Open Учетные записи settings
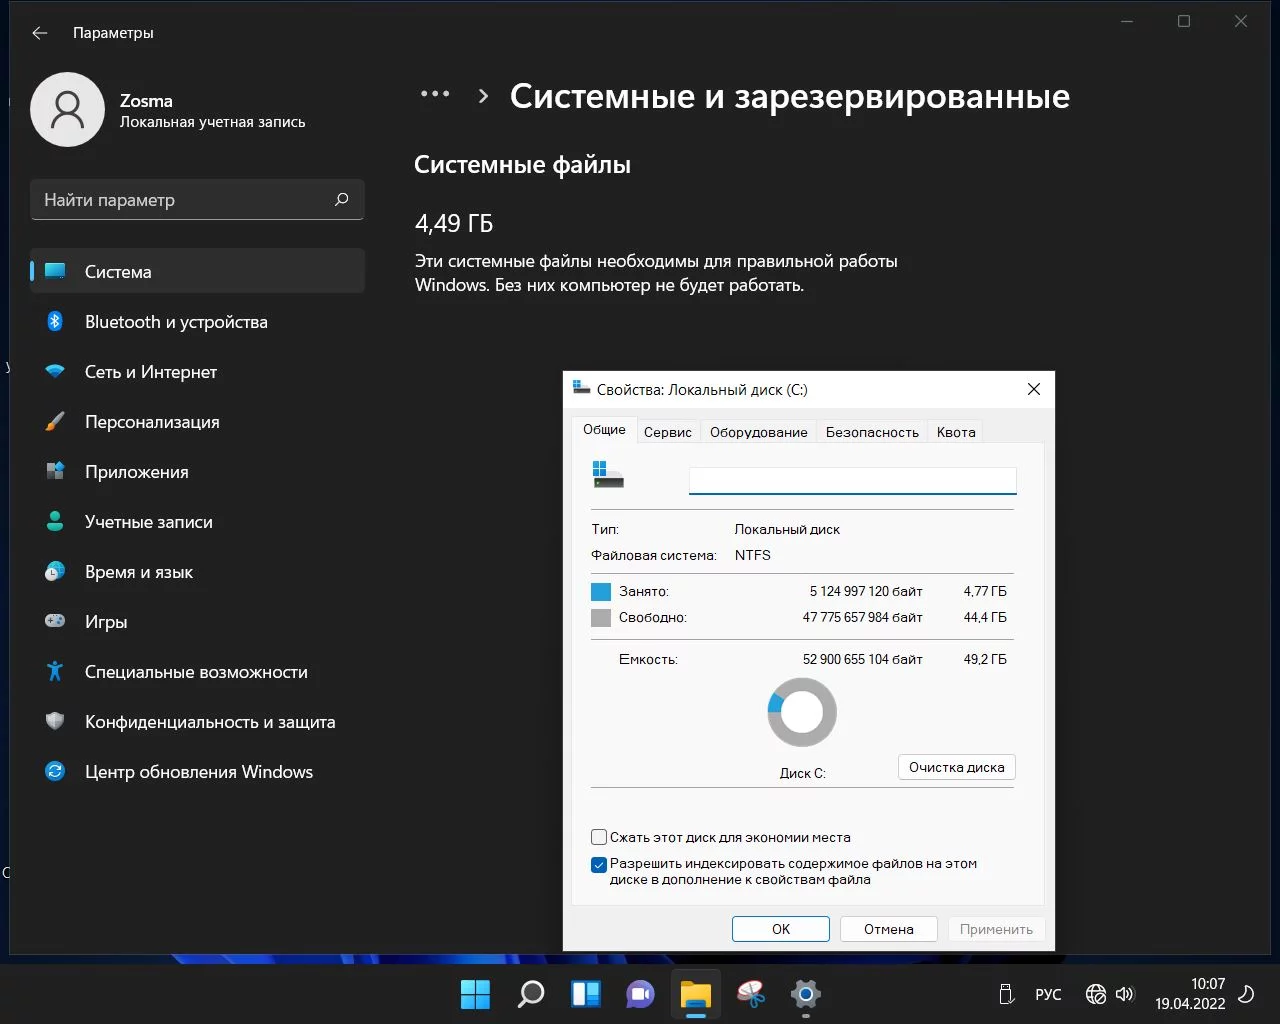Image resolution: width=1280 pixels, height=1024 pixels. click(197, 521)
